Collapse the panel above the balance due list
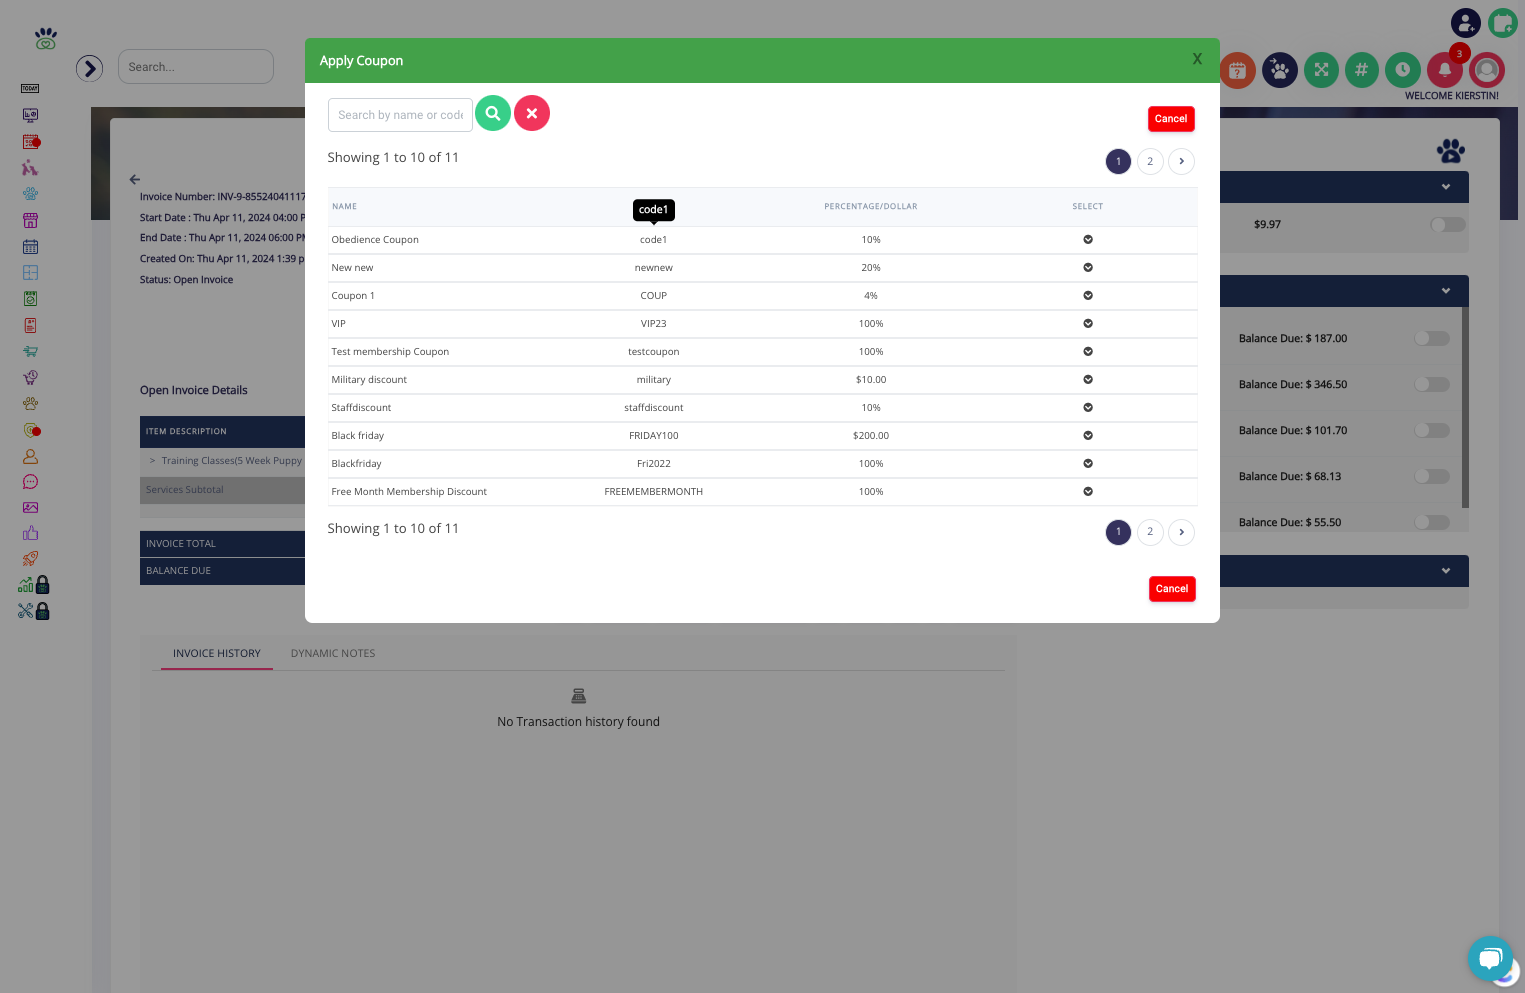Screen dimensions: 1525x993 [x=1446, y=291]
